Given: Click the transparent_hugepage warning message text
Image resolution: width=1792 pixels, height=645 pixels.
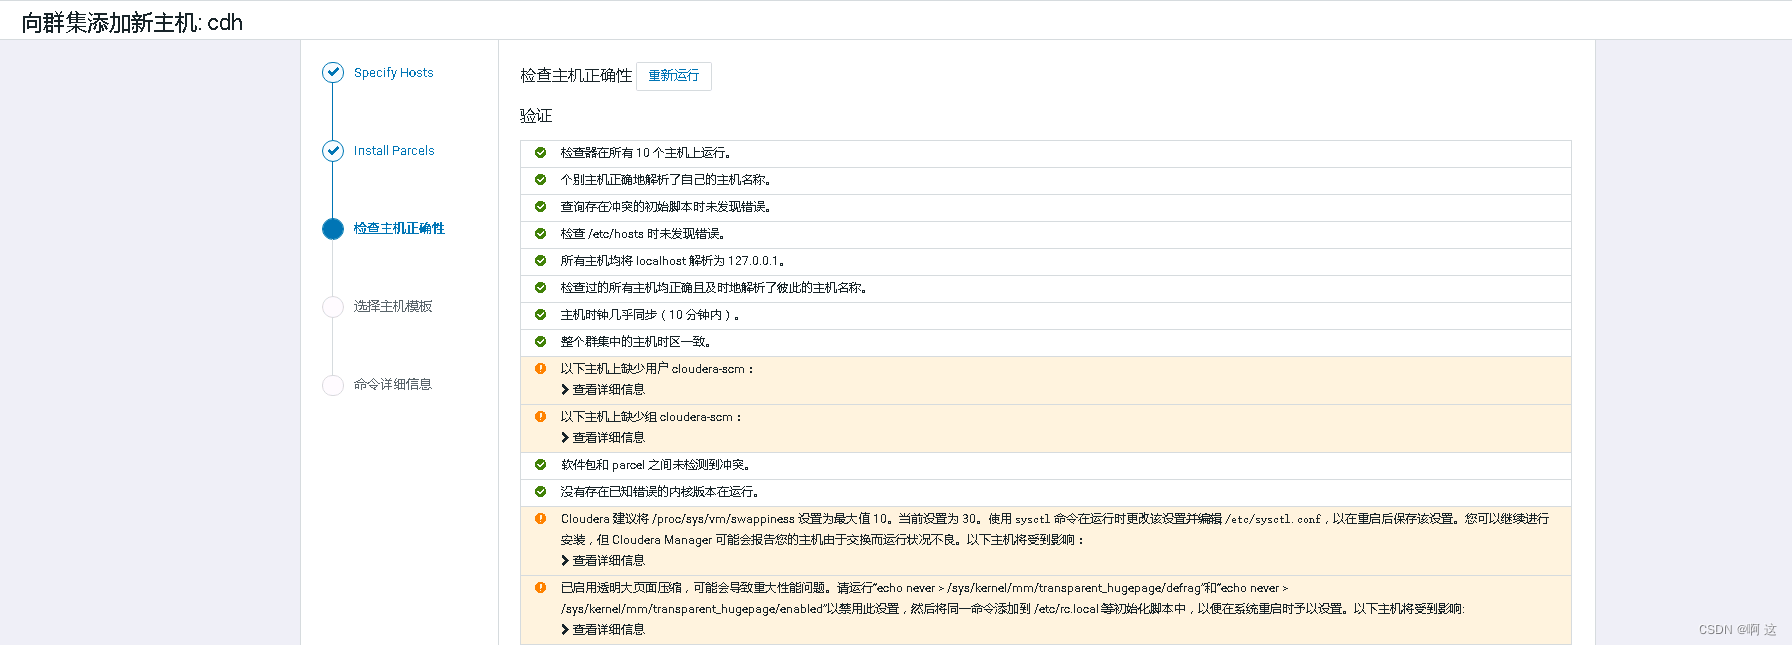Looking at the screenshot, I should click(1012, 598).
